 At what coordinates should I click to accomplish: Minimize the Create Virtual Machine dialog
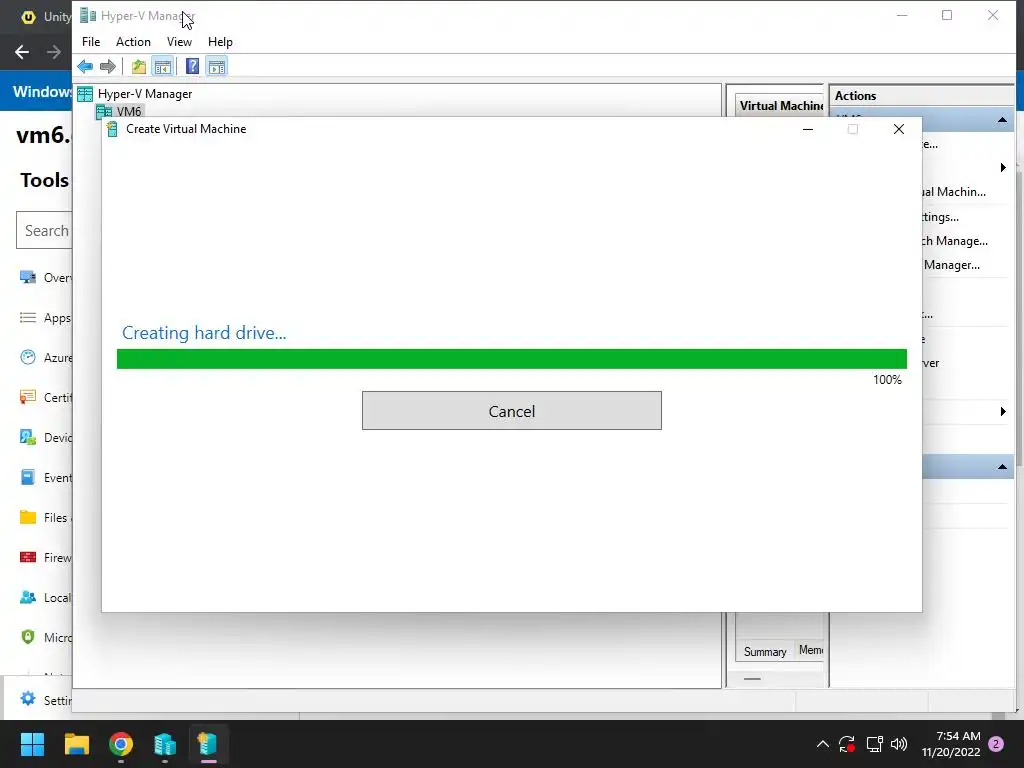pos(808,129)
